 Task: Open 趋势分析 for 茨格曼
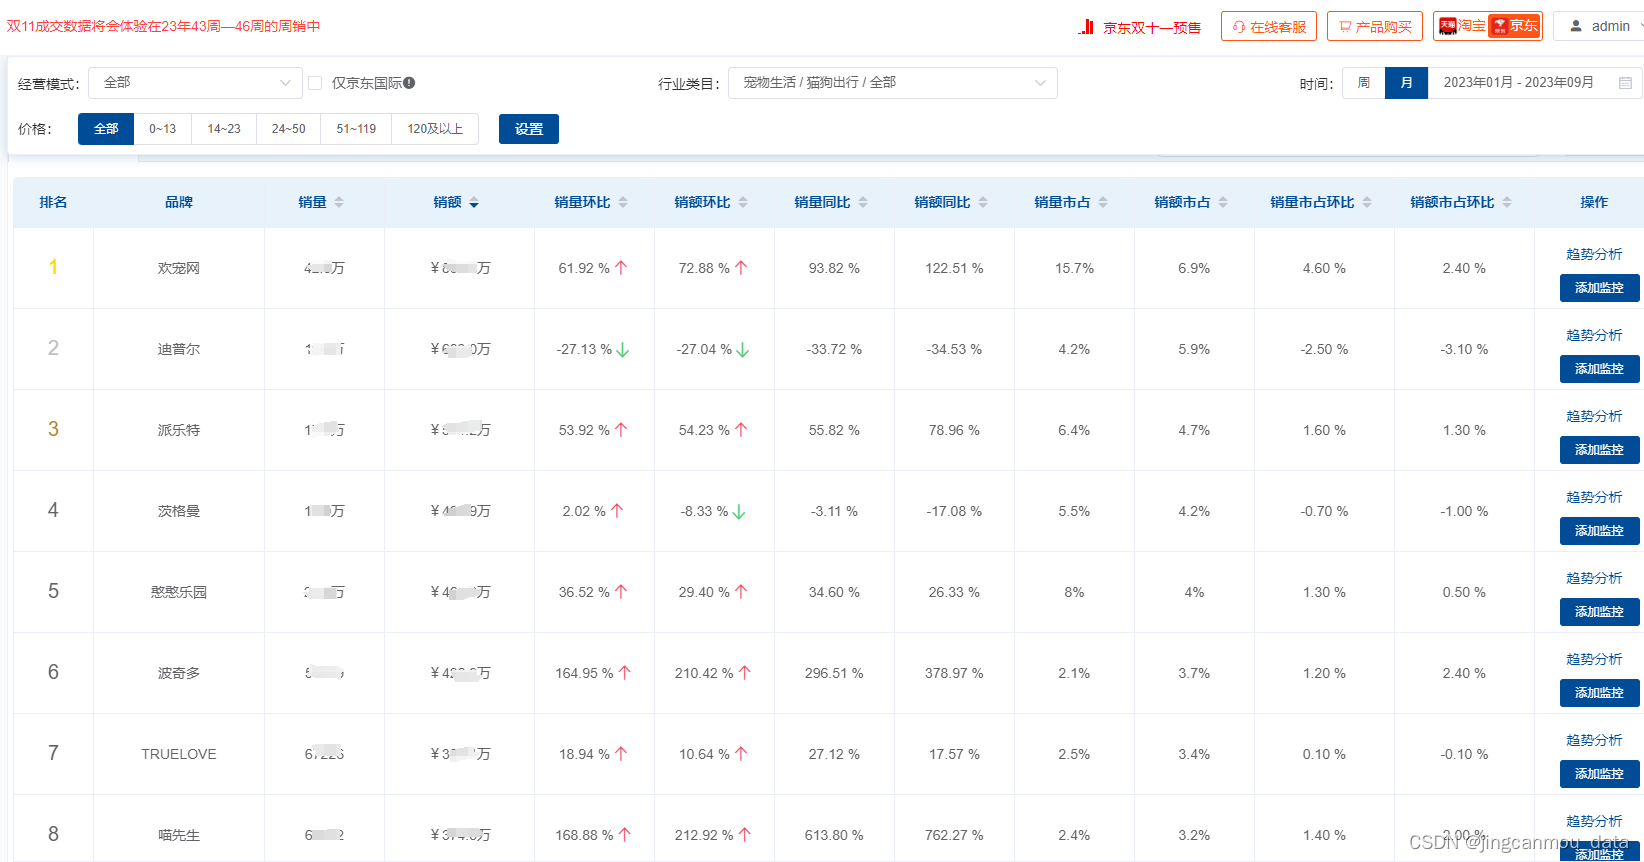(1594, 497)
